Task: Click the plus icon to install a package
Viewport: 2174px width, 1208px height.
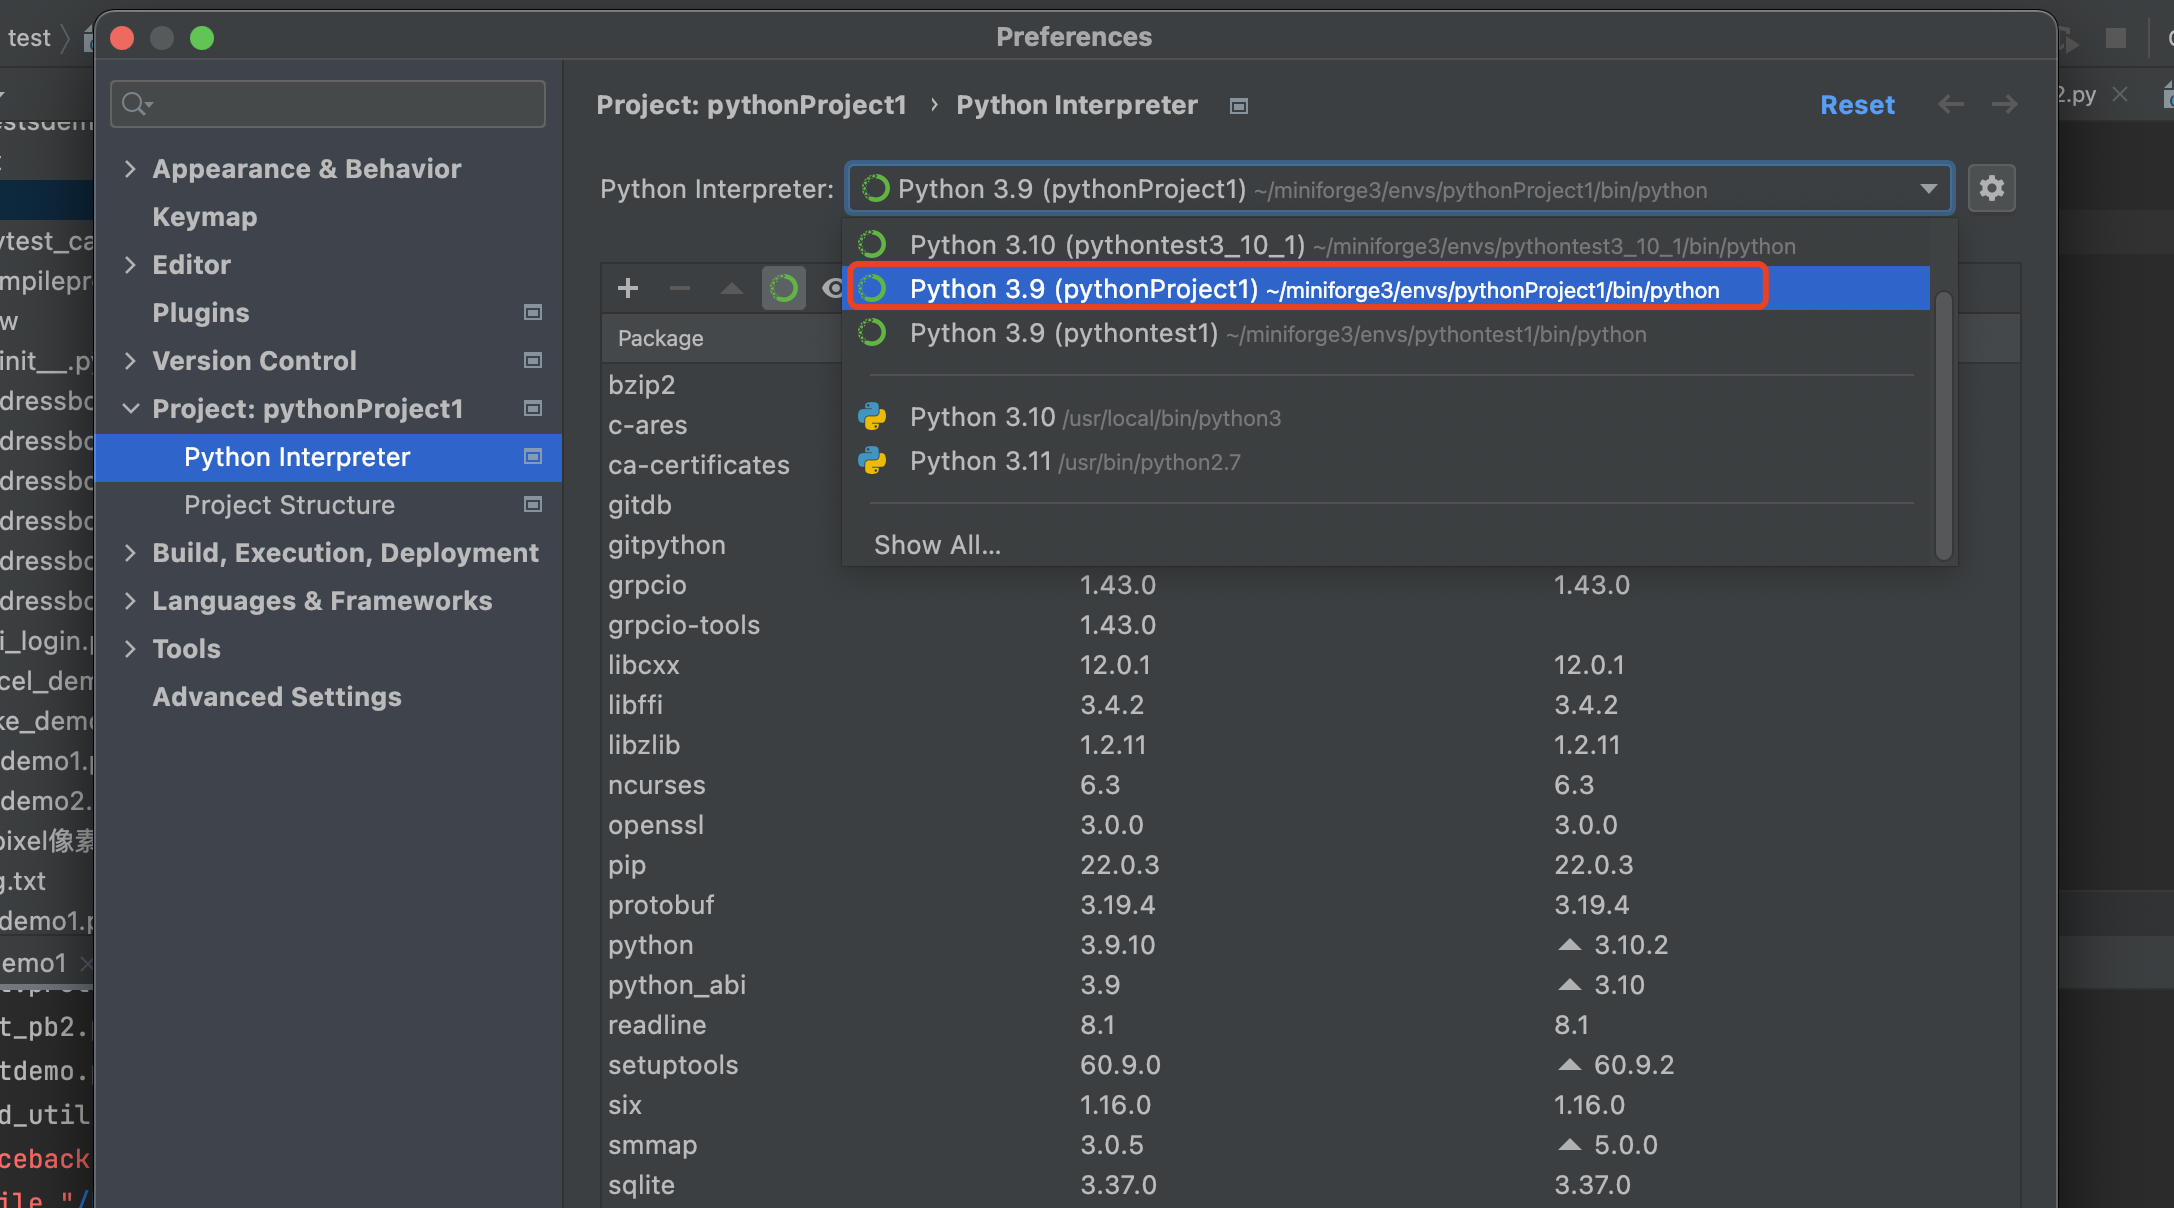Action: point(627,288)
